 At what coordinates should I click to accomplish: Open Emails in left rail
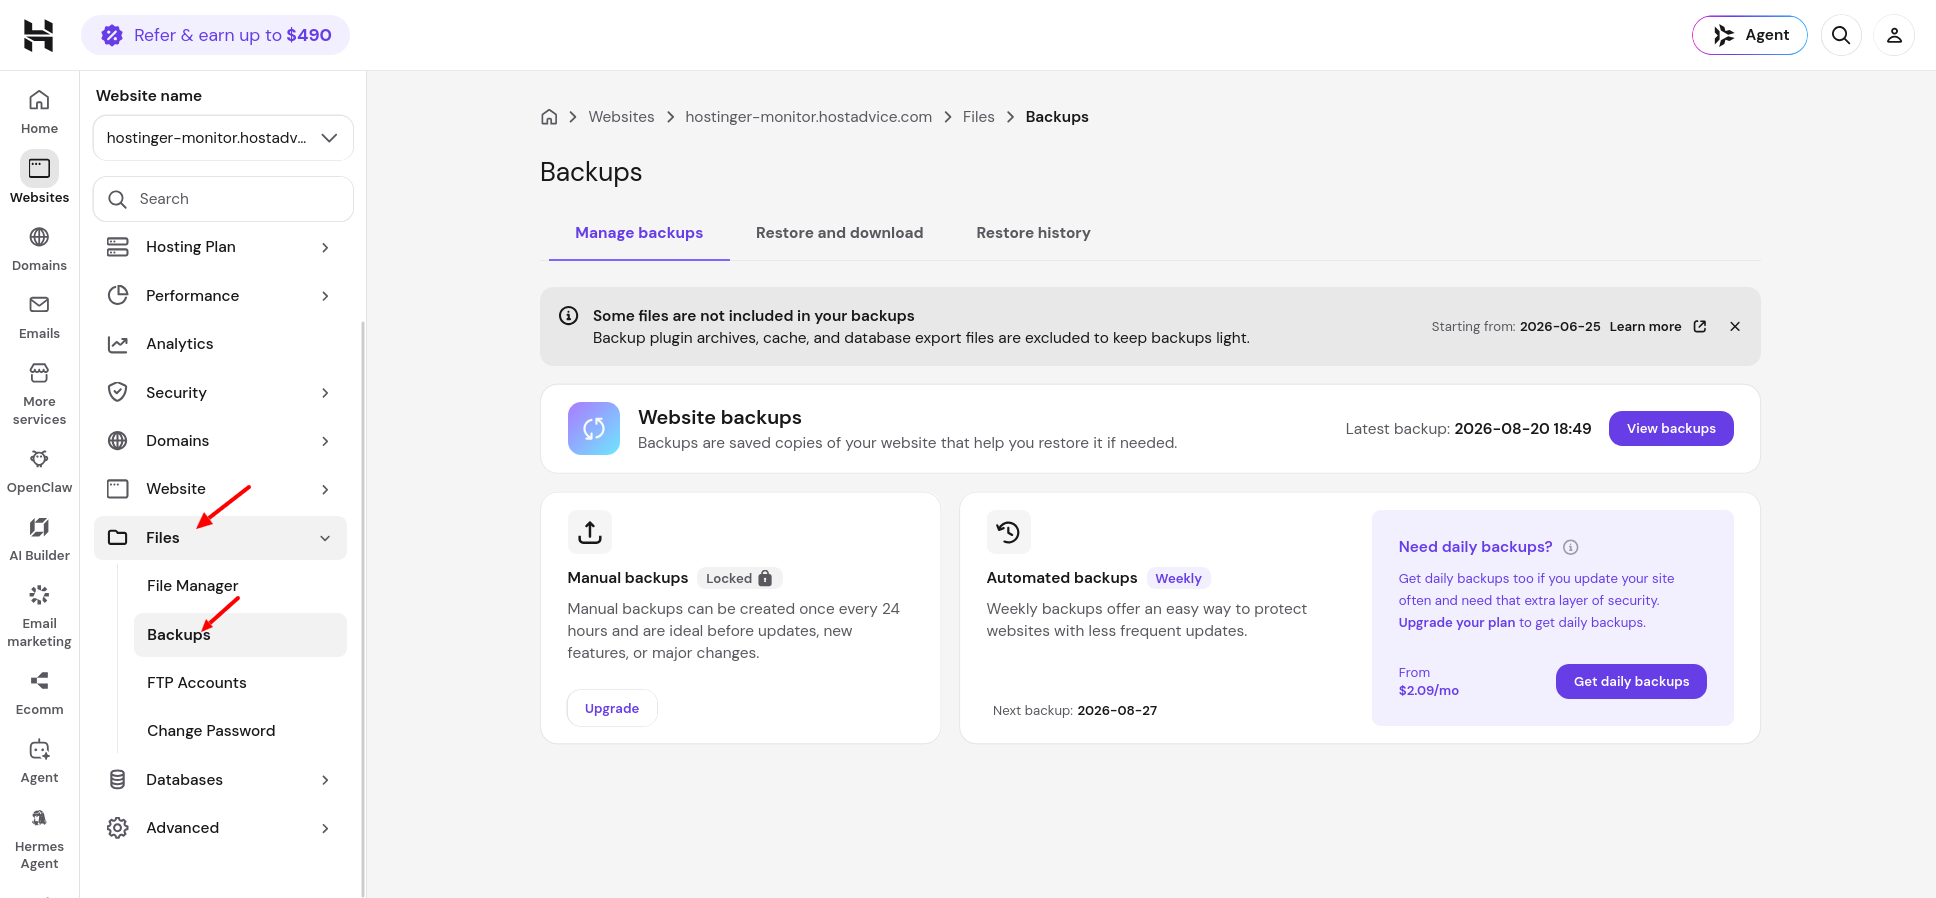(x=39, y=317)
